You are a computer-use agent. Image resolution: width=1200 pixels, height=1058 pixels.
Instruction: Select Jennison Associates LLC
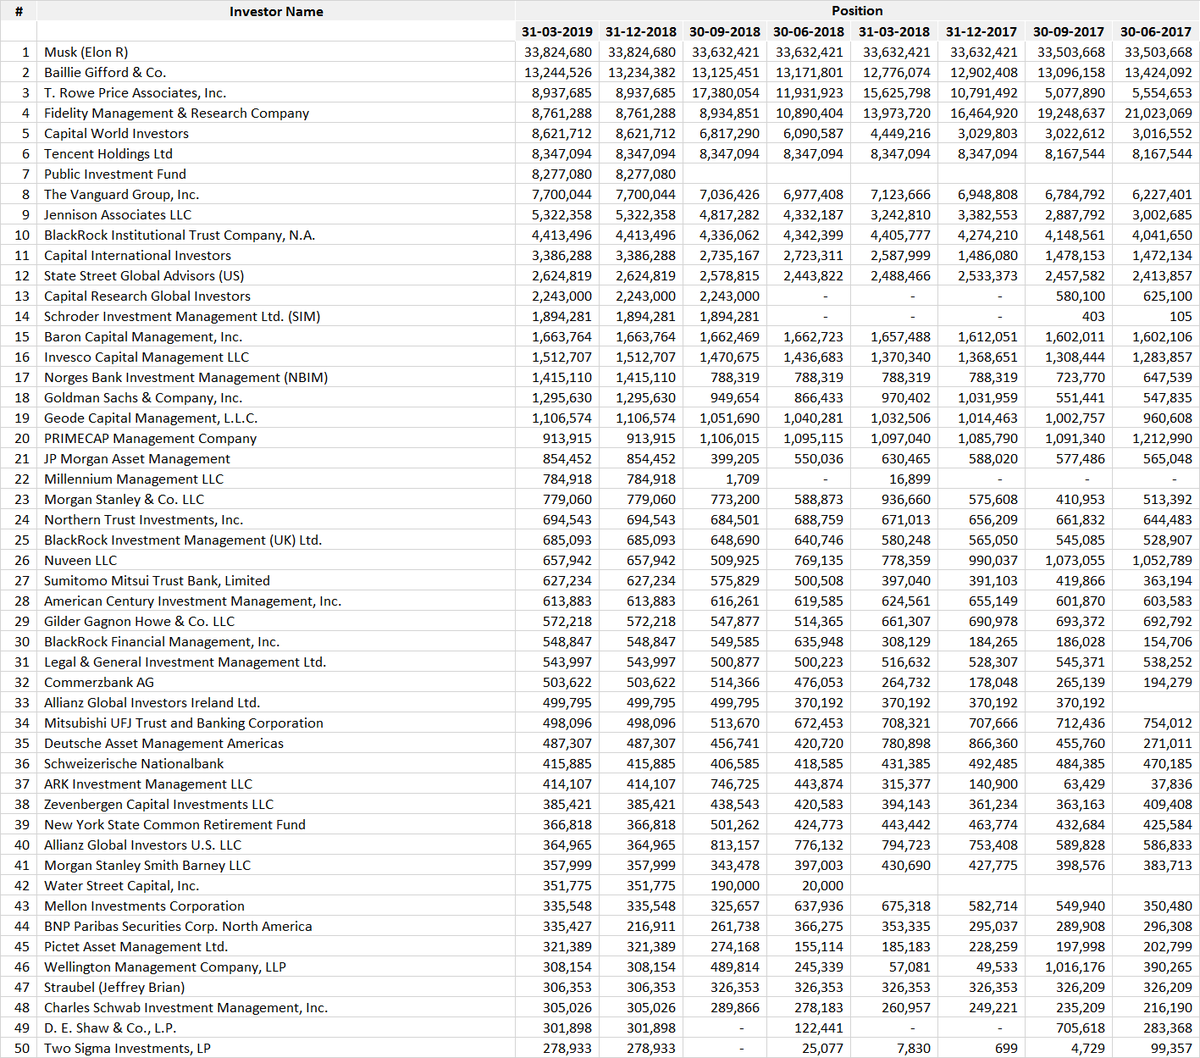(117, 215)
